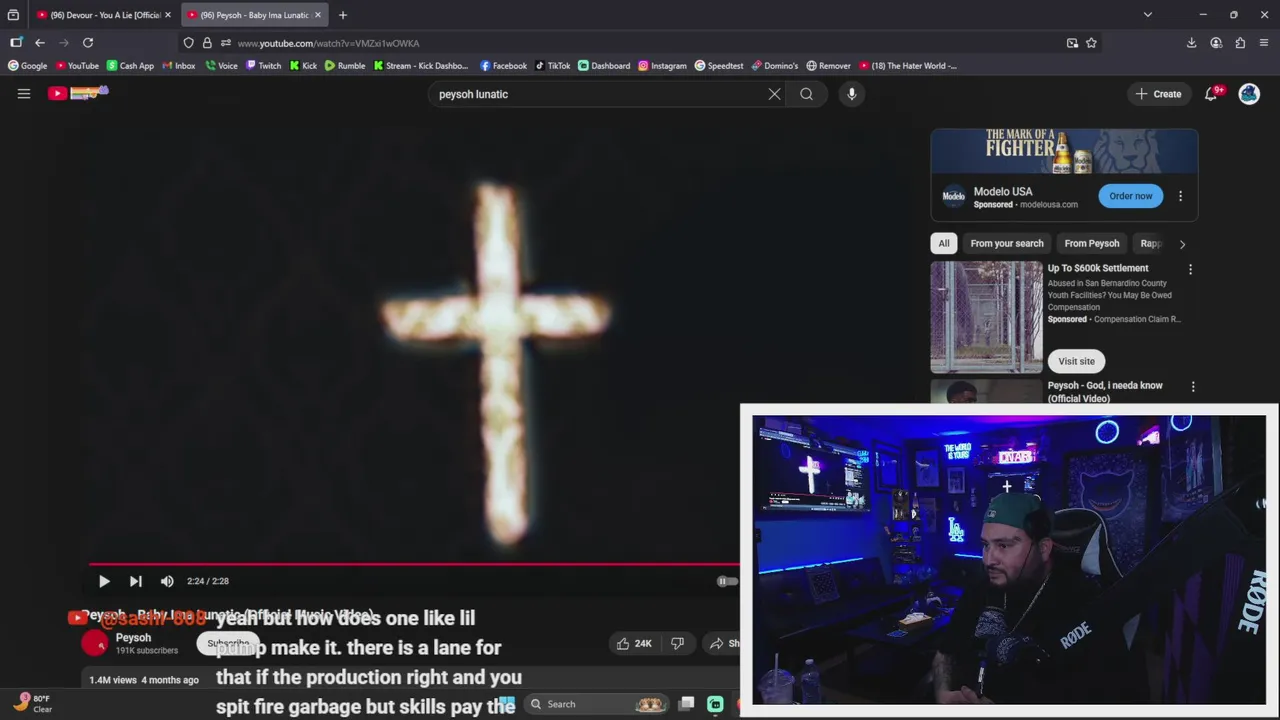Open the browser extensions icon
The image size is (1280, 720).
tap(1240, 43)
